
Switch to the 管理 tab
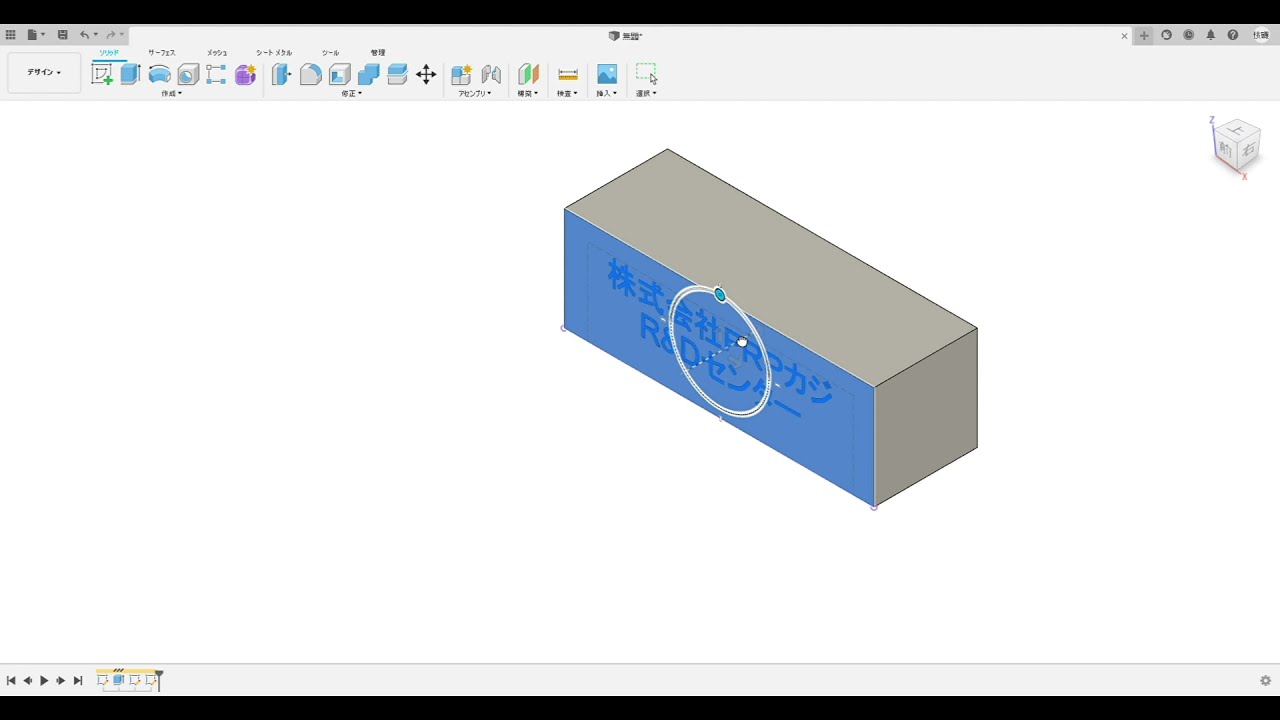[378, 52]
